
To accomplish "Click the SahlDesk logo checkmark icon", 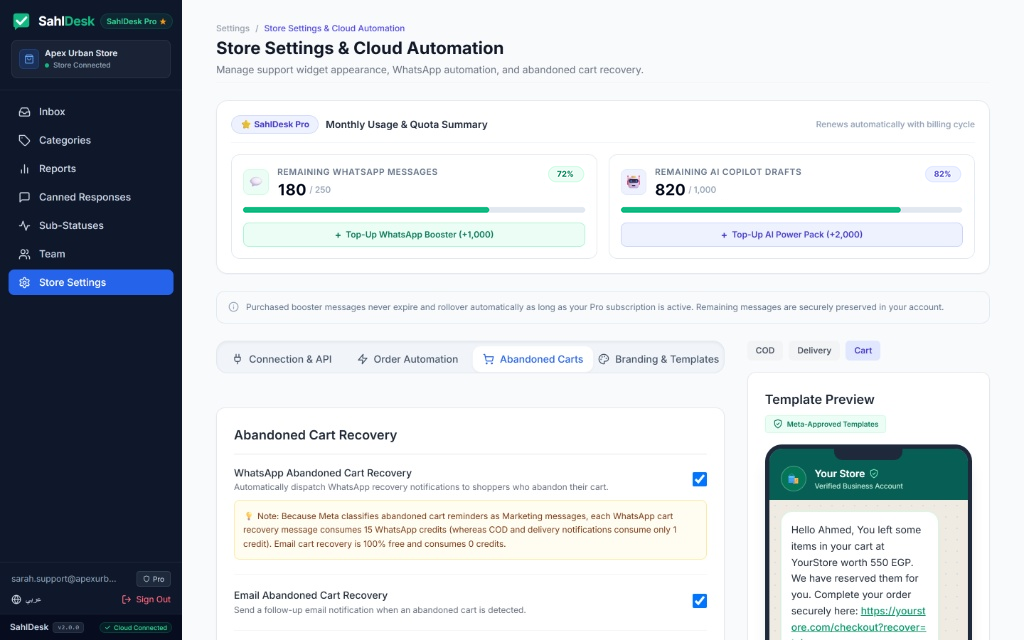I will coord(21,21).
